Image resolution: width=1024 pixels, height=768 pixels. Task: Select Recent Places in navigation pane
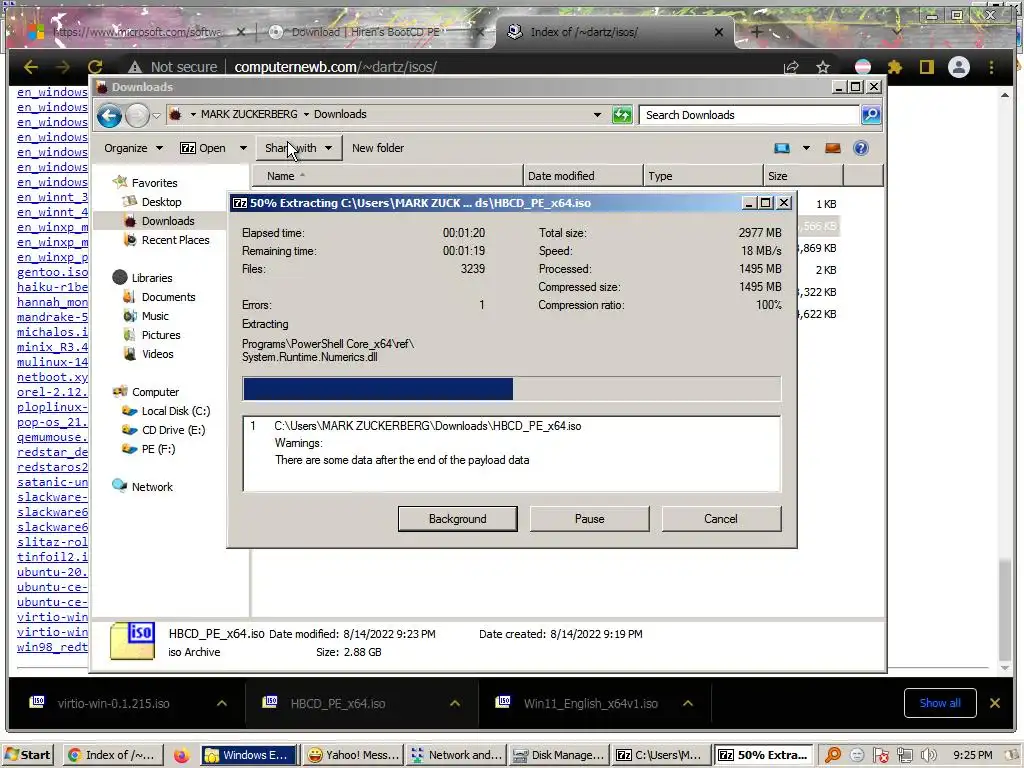175,240
